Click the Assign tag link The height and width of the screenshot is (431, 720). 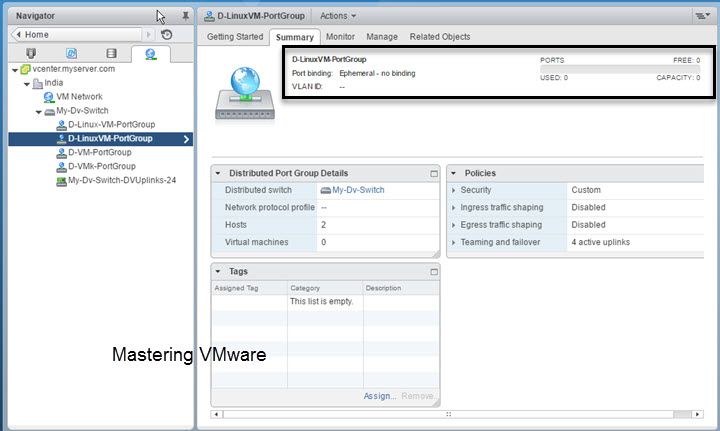pyautogui.click(x=380, y=396)
